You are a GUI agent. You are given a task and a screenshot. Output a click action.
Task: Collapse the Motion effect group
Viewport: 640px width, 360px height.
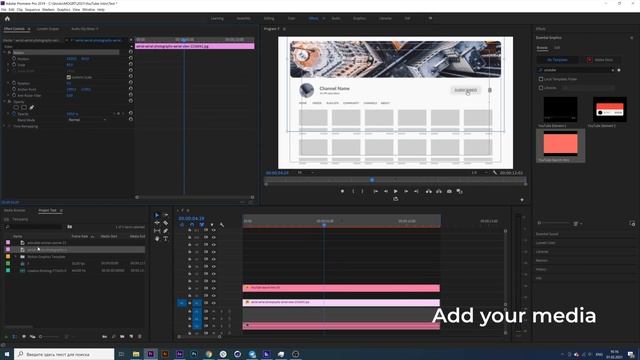[x=4, y=53]
